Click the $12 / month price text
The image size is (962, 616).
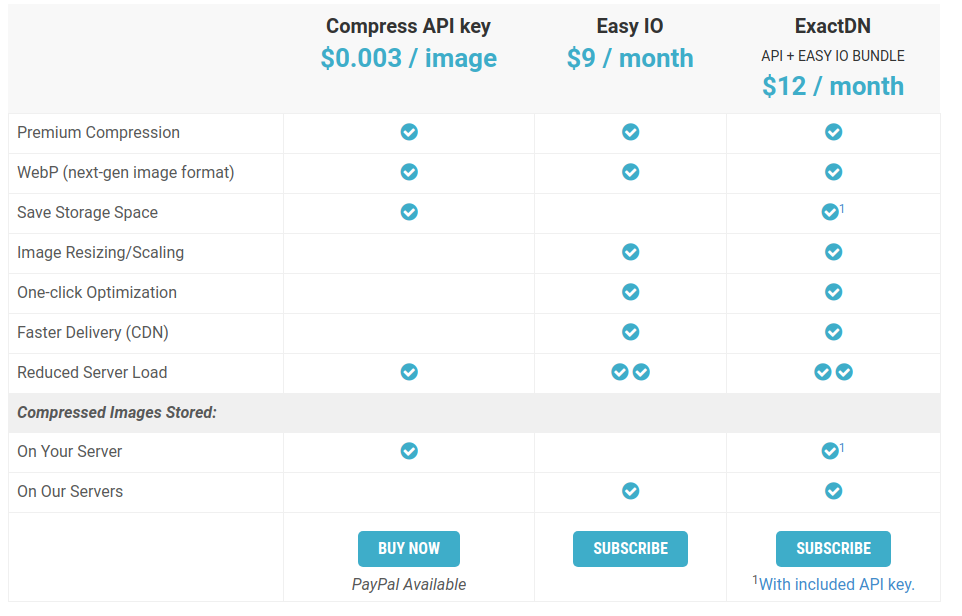[x=833, y=86]
